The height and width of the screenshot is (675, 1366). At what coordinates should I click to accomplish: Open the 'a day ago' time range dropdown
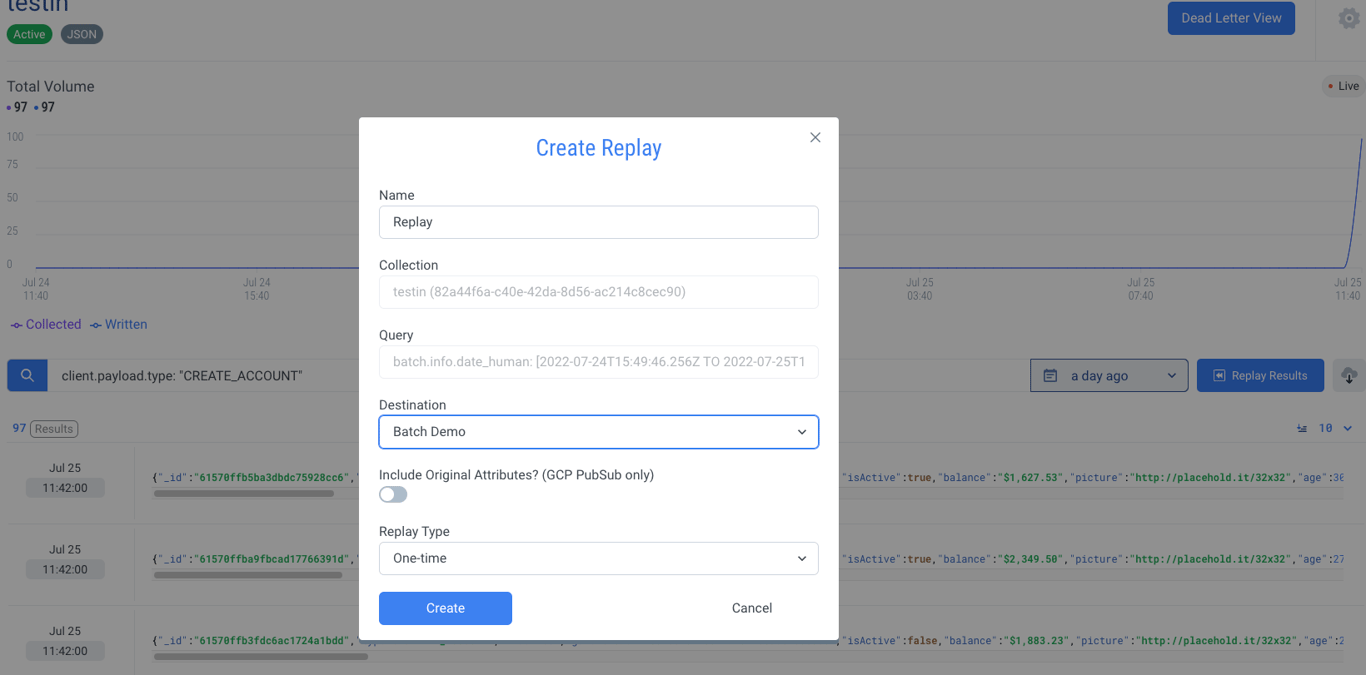click(x=1109, y=376)
